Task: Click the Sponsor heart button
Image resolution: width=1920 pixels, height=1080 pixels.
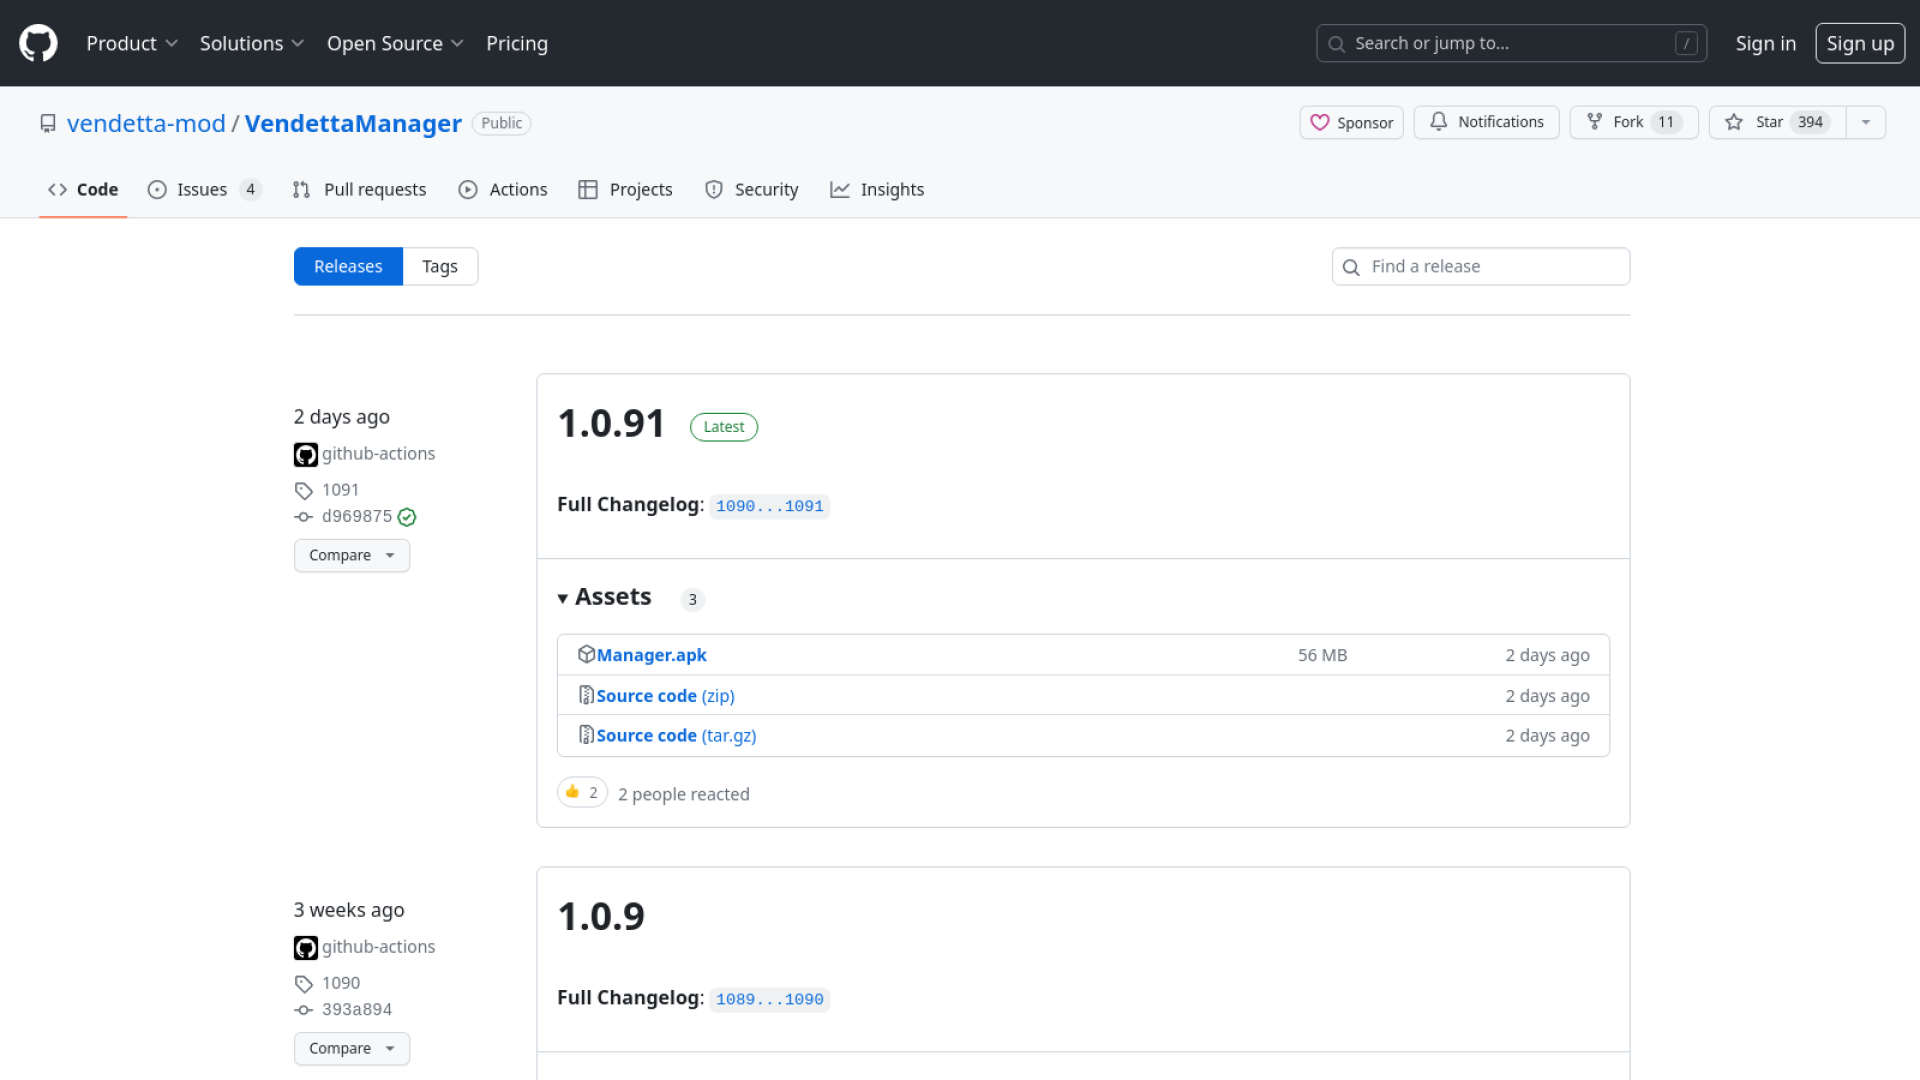Action: 1351,122
